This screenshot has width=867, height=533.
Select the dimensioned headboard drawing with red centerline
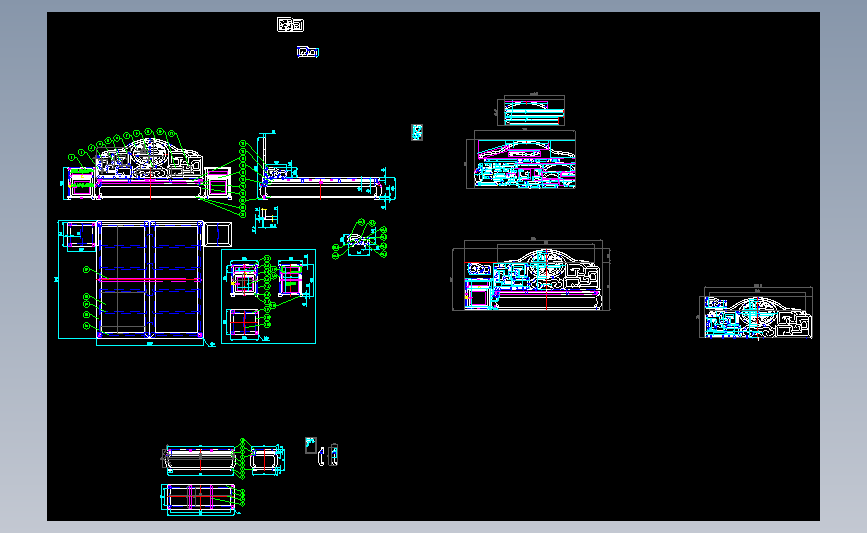point(531,275)
